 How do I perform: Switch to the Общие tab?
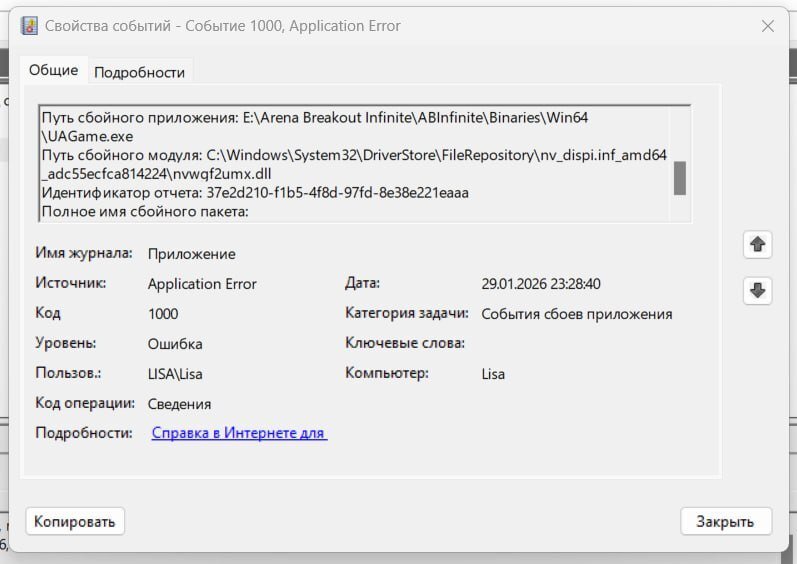tap(53, 70)
